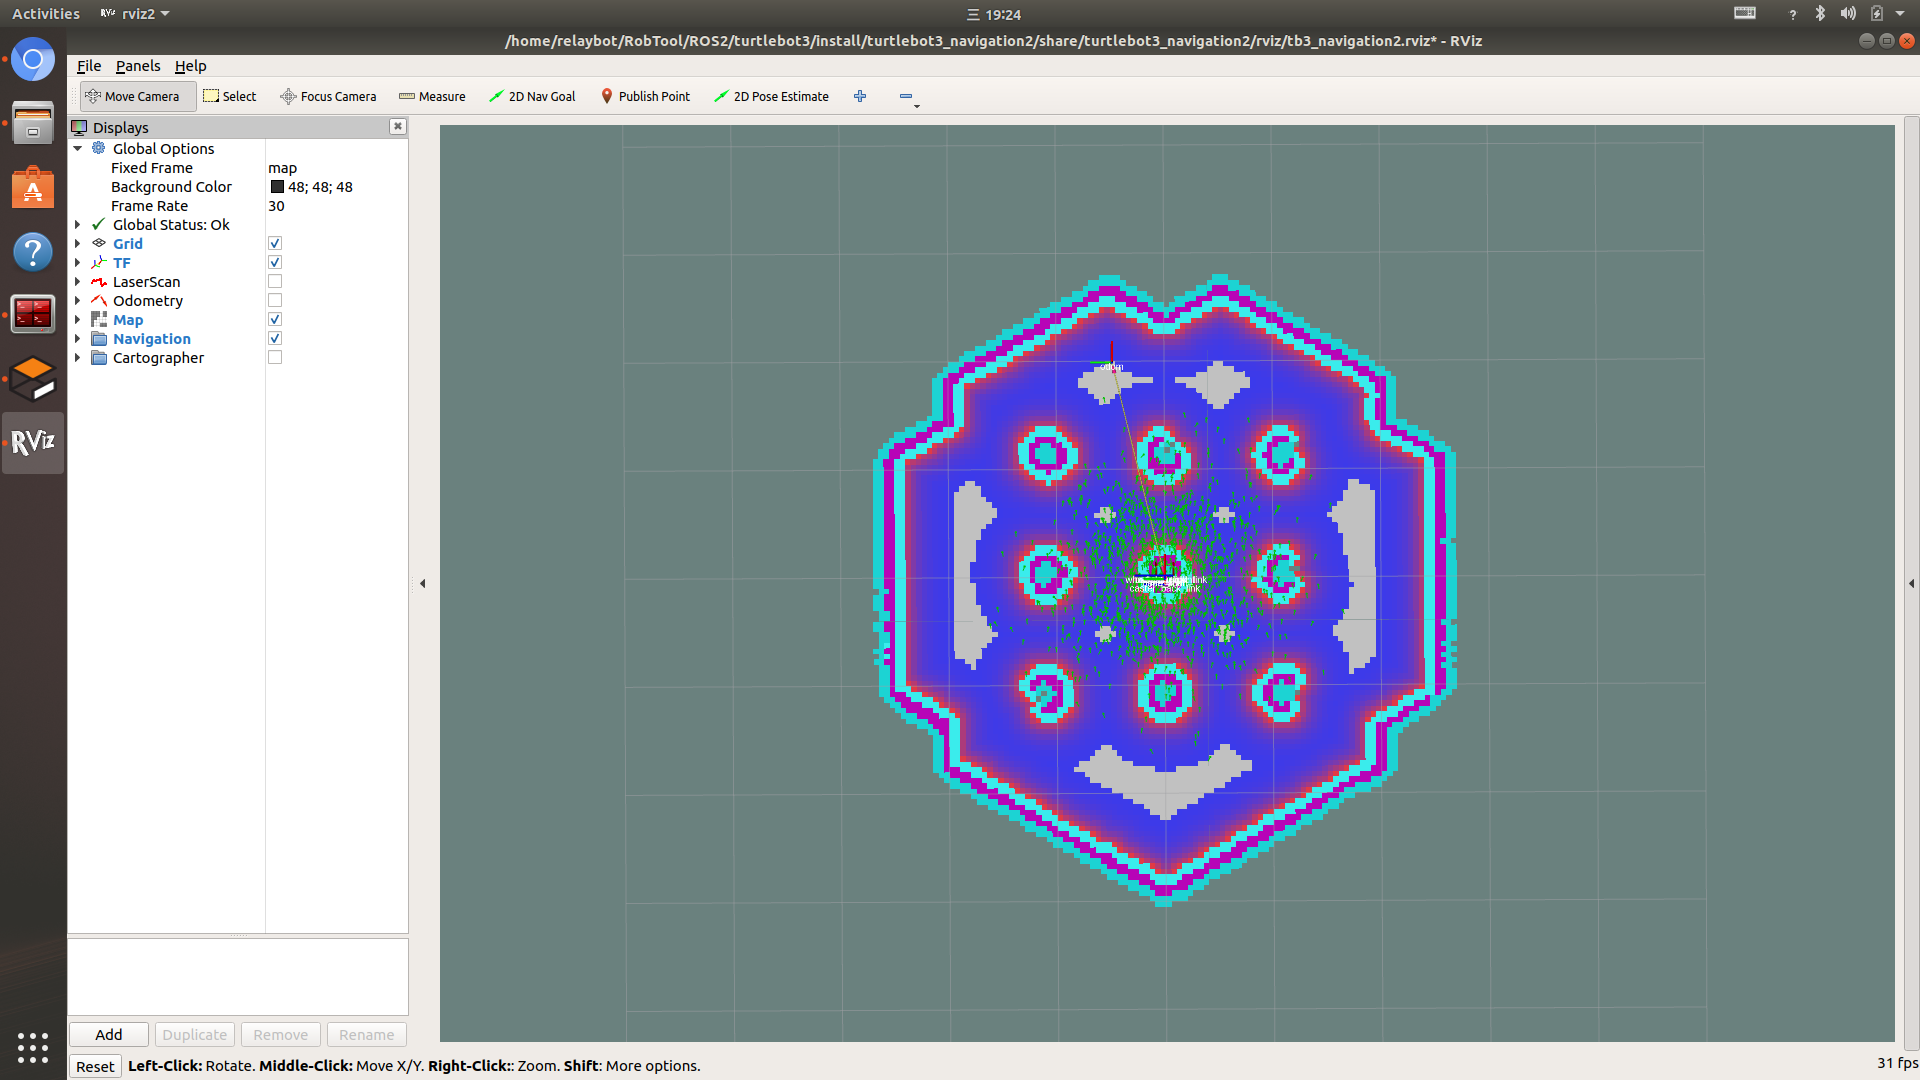Choose the 2D Pose Estimate tool
The width and height of the screenshot is (1920, 1080).
pyautogui.click(x=771, y=96)
